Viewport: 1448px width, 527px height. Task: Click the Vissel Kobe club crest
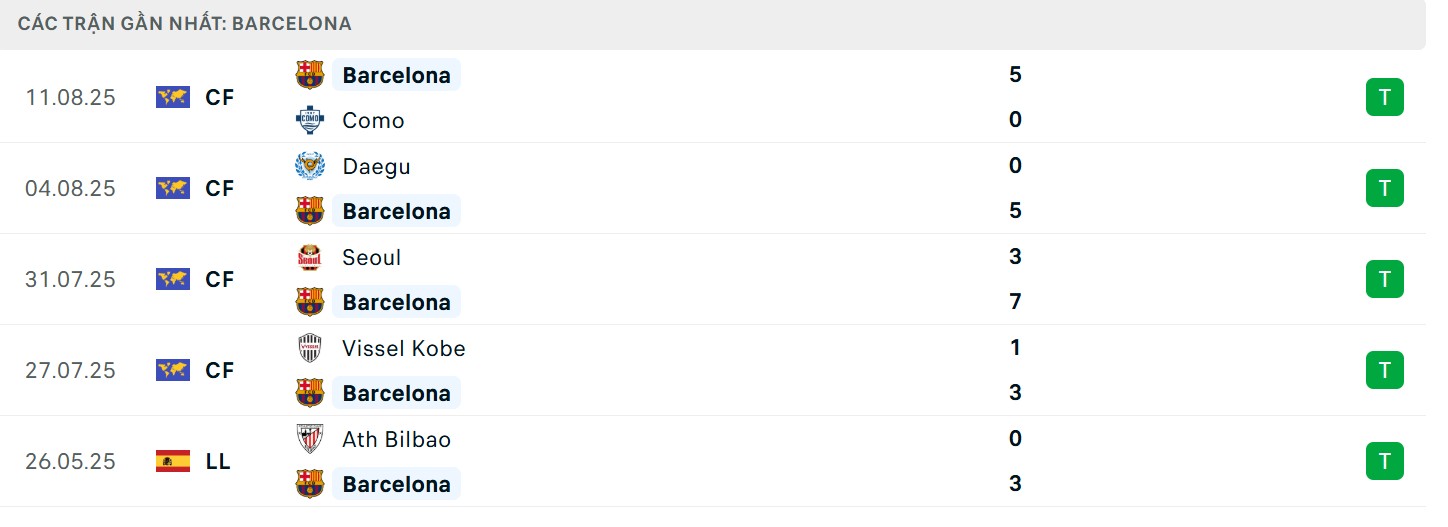click(310, 348)
